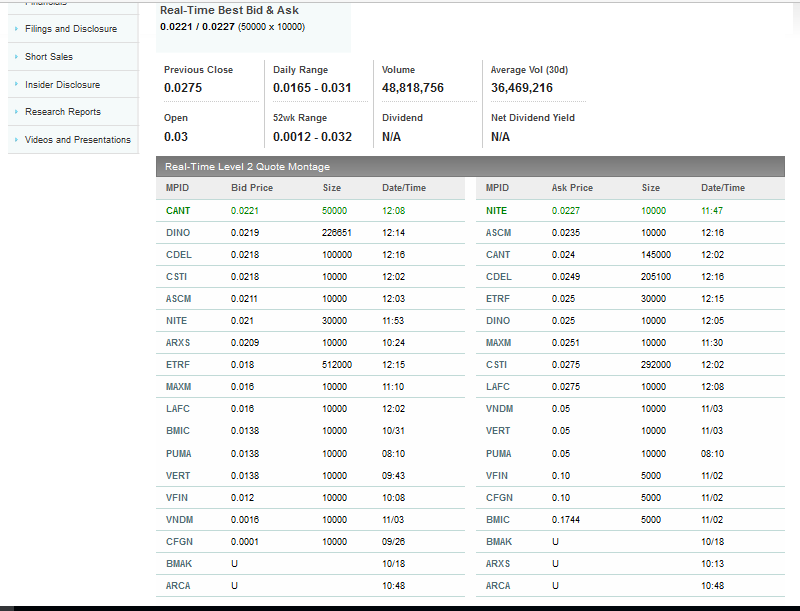
Task: Select the NITE best ask row MPID
Action: click(x=497, y=211)
